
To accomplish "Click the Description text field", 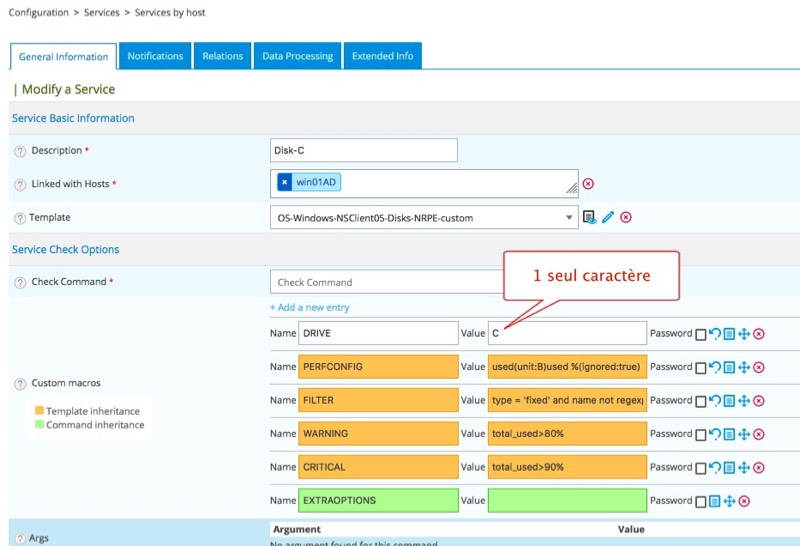I will 363,150.
